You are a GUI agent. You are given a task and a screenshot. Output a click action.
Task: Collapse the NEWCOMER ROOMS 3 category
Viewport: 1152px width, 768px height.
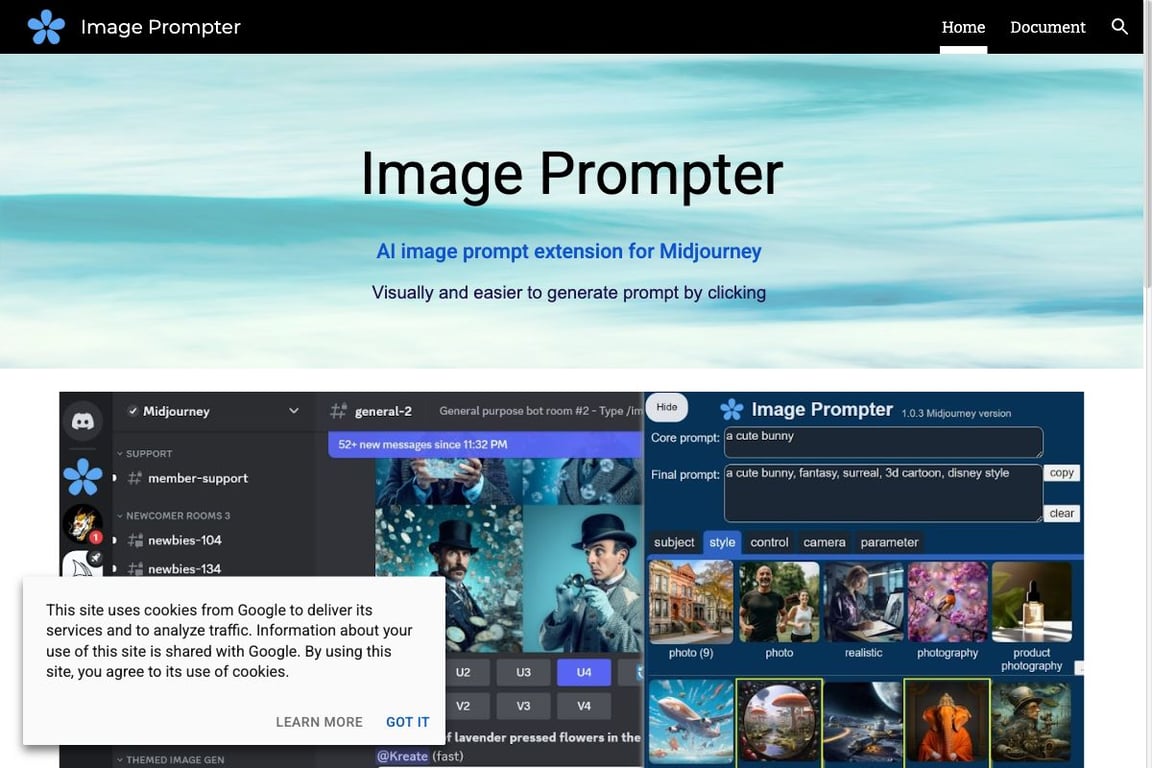pyautogui.click(x=173, y=515)
